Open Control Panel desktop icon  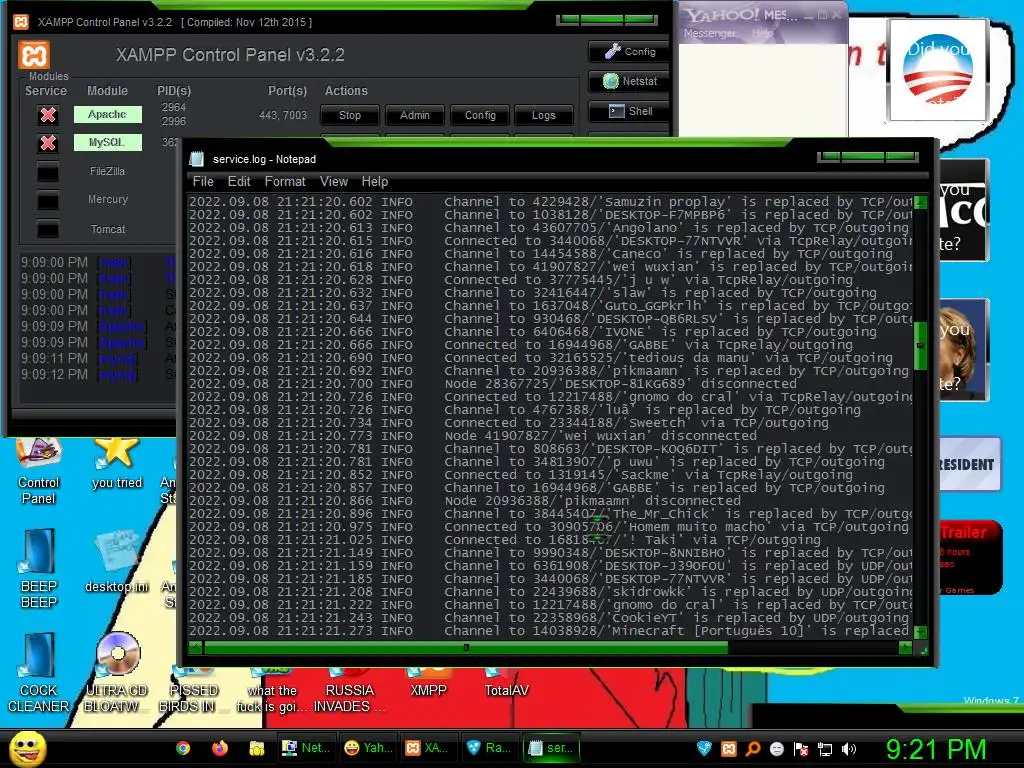39,472
